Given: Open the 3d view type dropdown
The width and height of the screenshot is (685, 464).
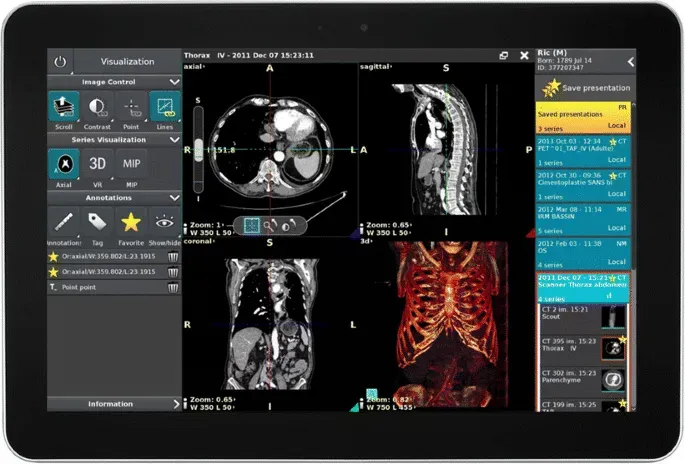Looking at the screenshot, I should coord(365,241).
